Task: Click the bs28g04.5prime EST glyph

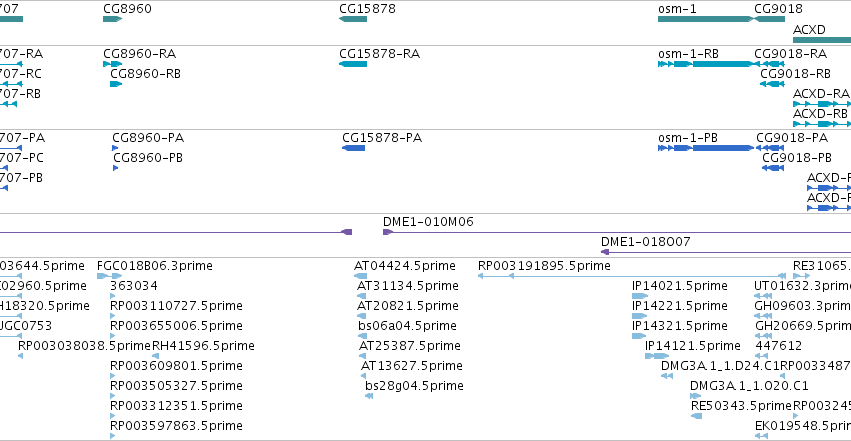Action: coord(369,396)
